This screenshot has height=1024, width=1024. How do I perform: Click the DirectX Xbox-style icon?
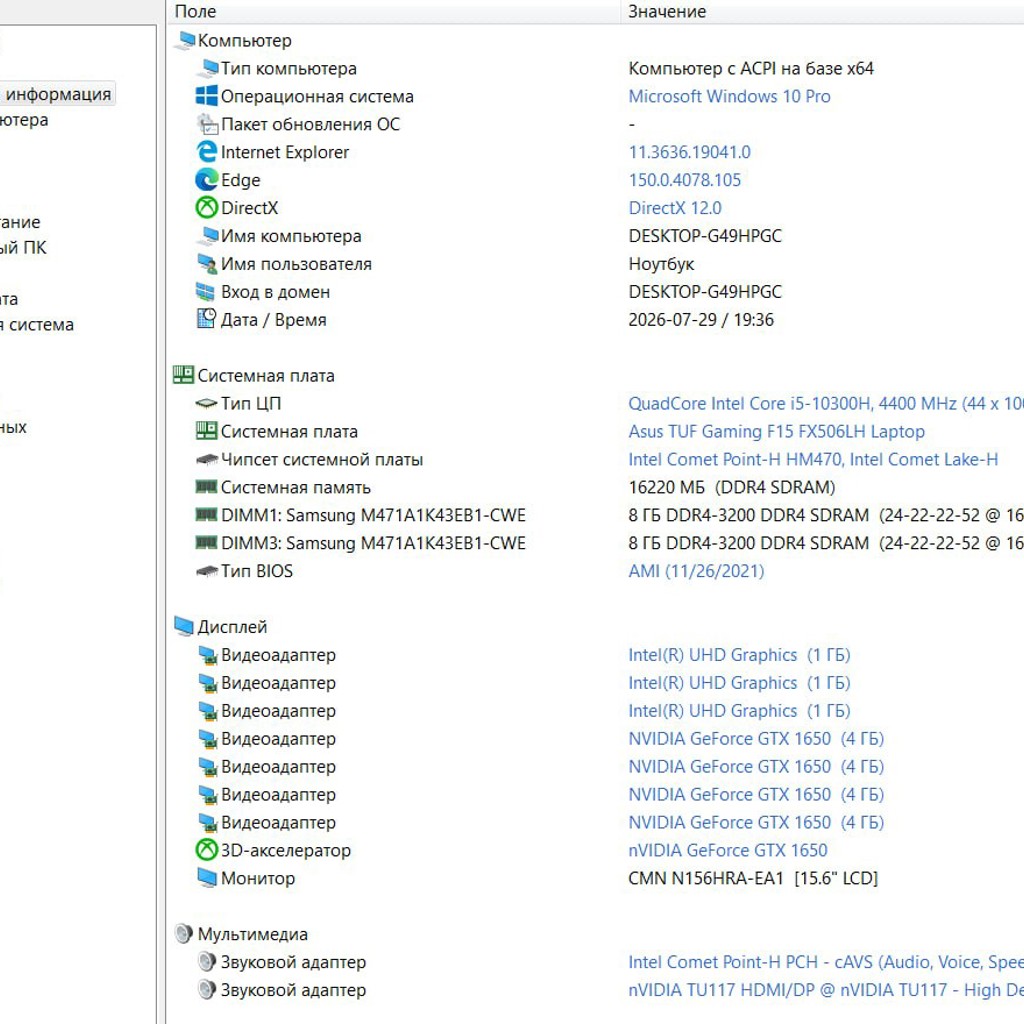coord(207,208)
